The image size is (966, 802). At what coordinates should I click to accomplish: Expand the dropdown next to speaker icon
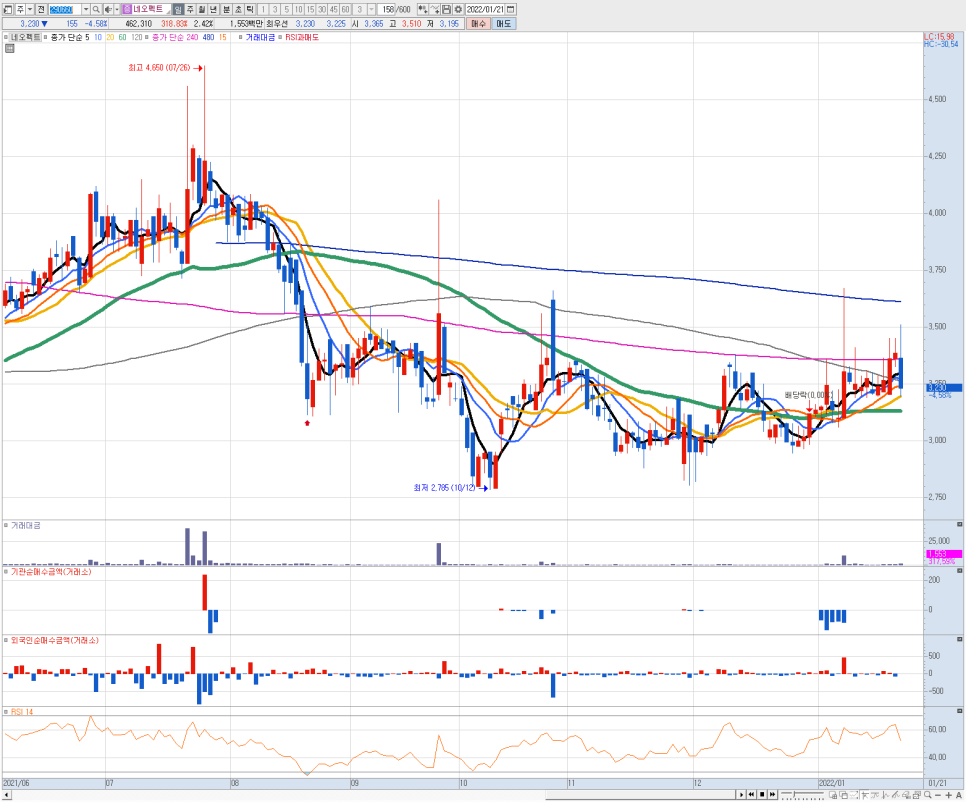pos(116,9)
